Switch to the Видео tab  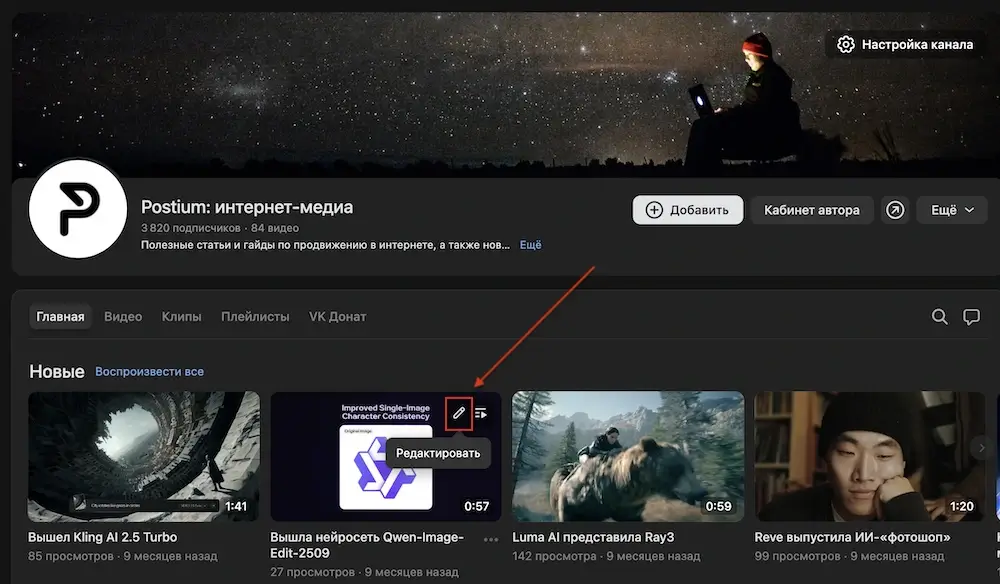[123, 317]
